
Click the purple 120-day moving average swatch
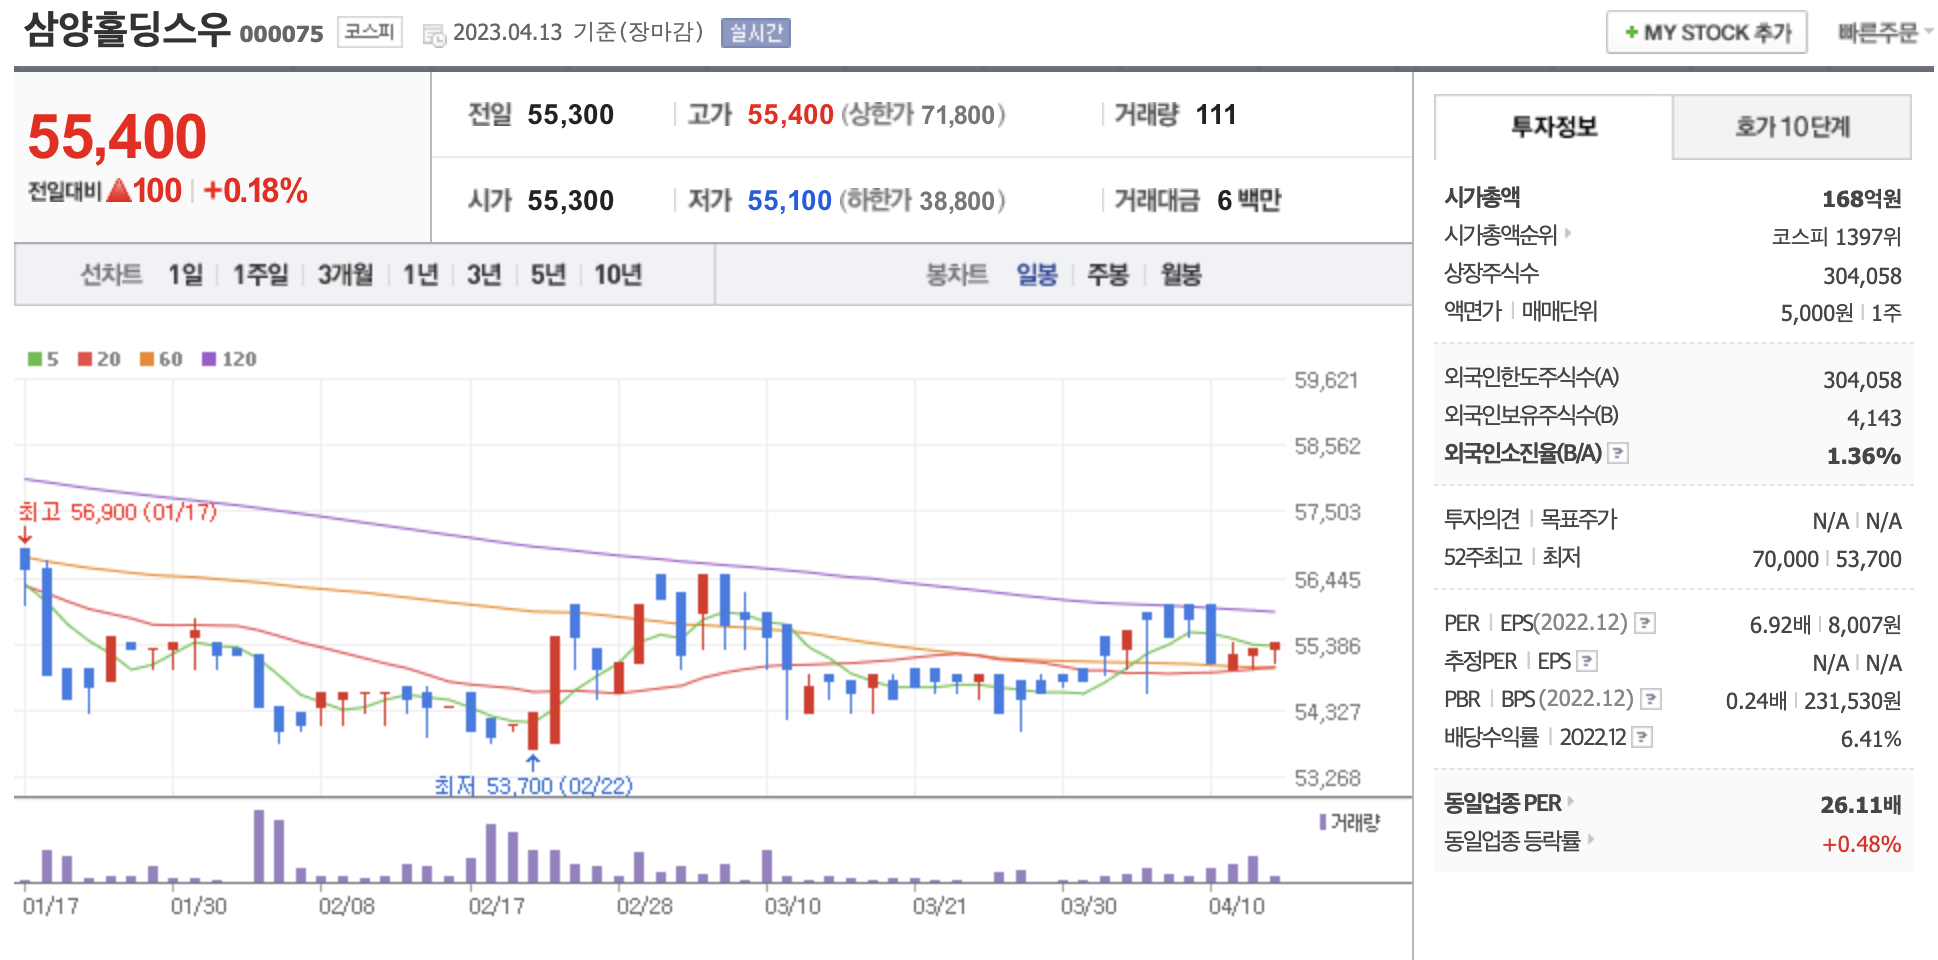[x=209, y=359]
